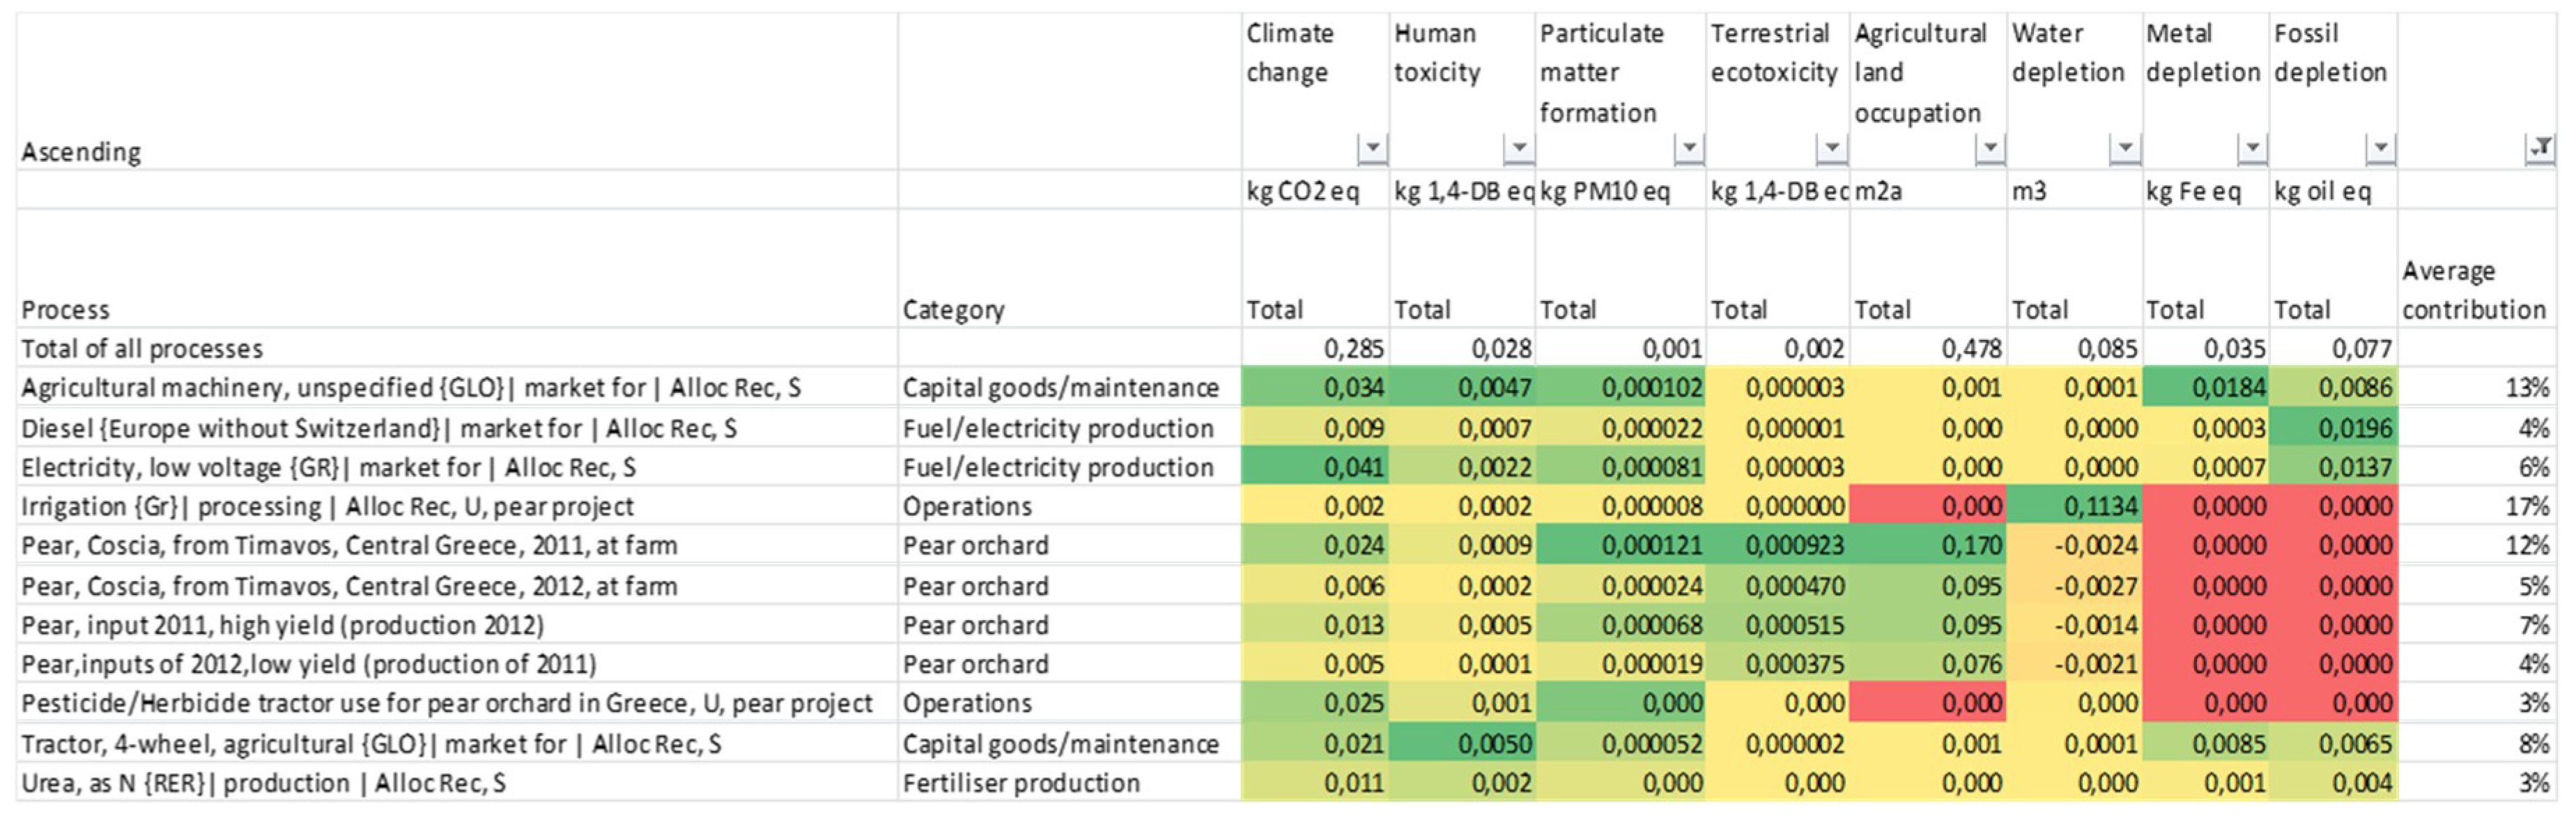
Task: Open the Water depletion filter dropdown
Action: (x=2124, y=148)
